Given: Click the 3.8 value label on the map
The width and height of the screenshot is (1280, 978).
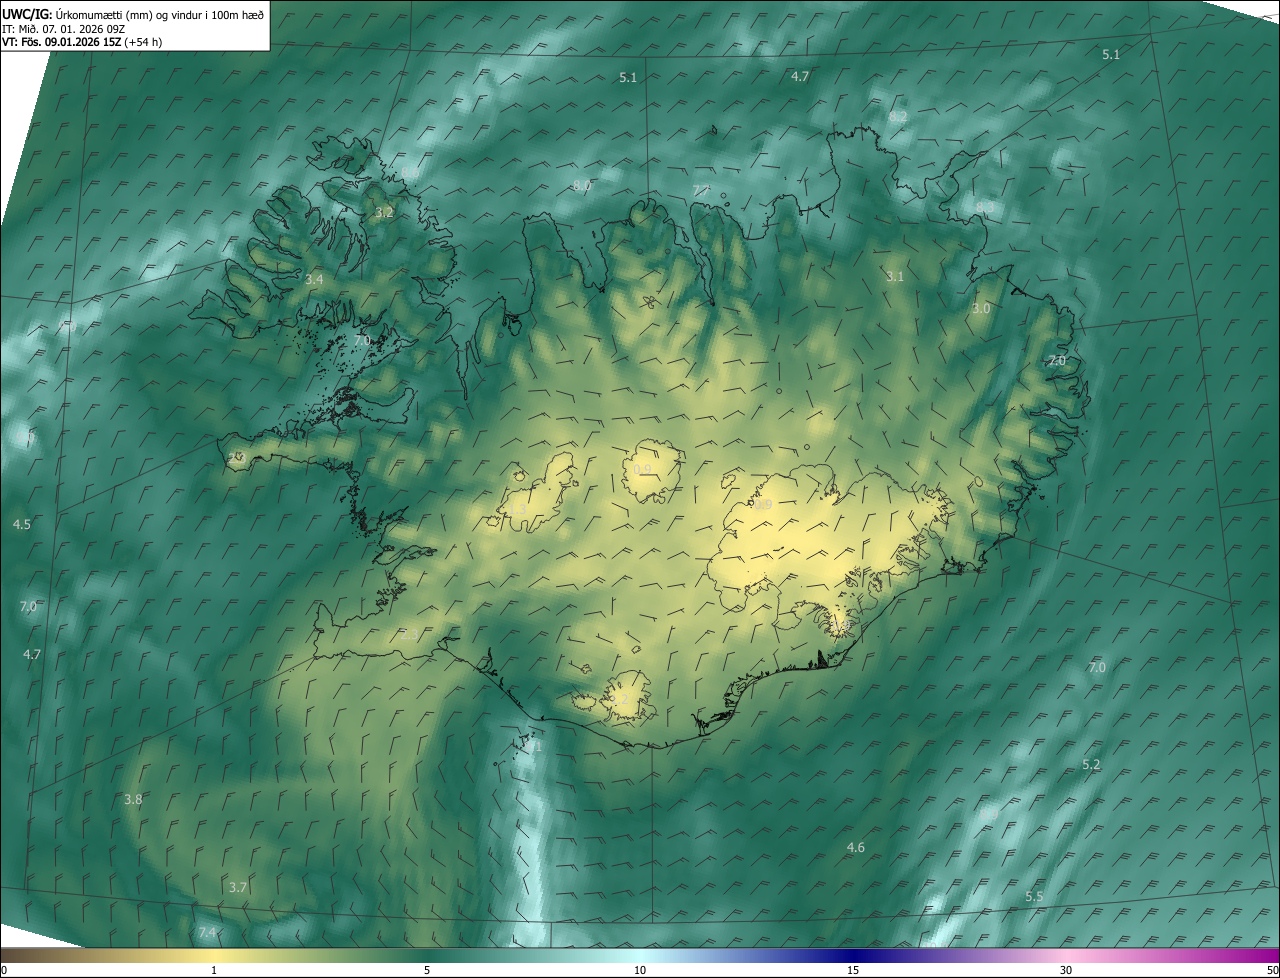Looking at the screenshot, I should click(x=133, y=800).
